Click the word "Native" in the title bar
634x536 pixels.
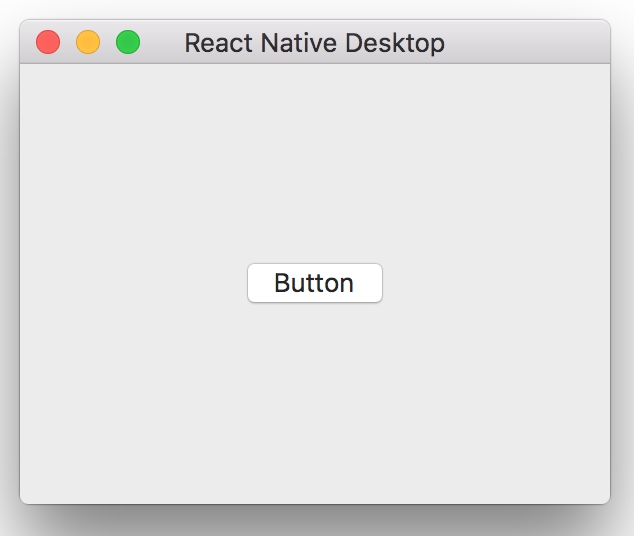(298, 43)
